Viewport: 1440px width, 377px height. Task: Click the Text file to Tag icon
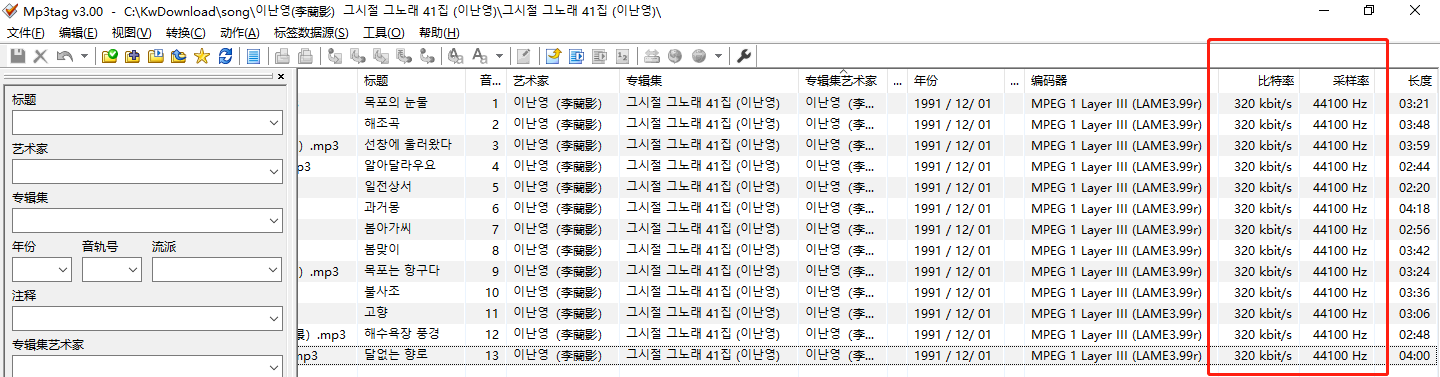tap(403, 56)
